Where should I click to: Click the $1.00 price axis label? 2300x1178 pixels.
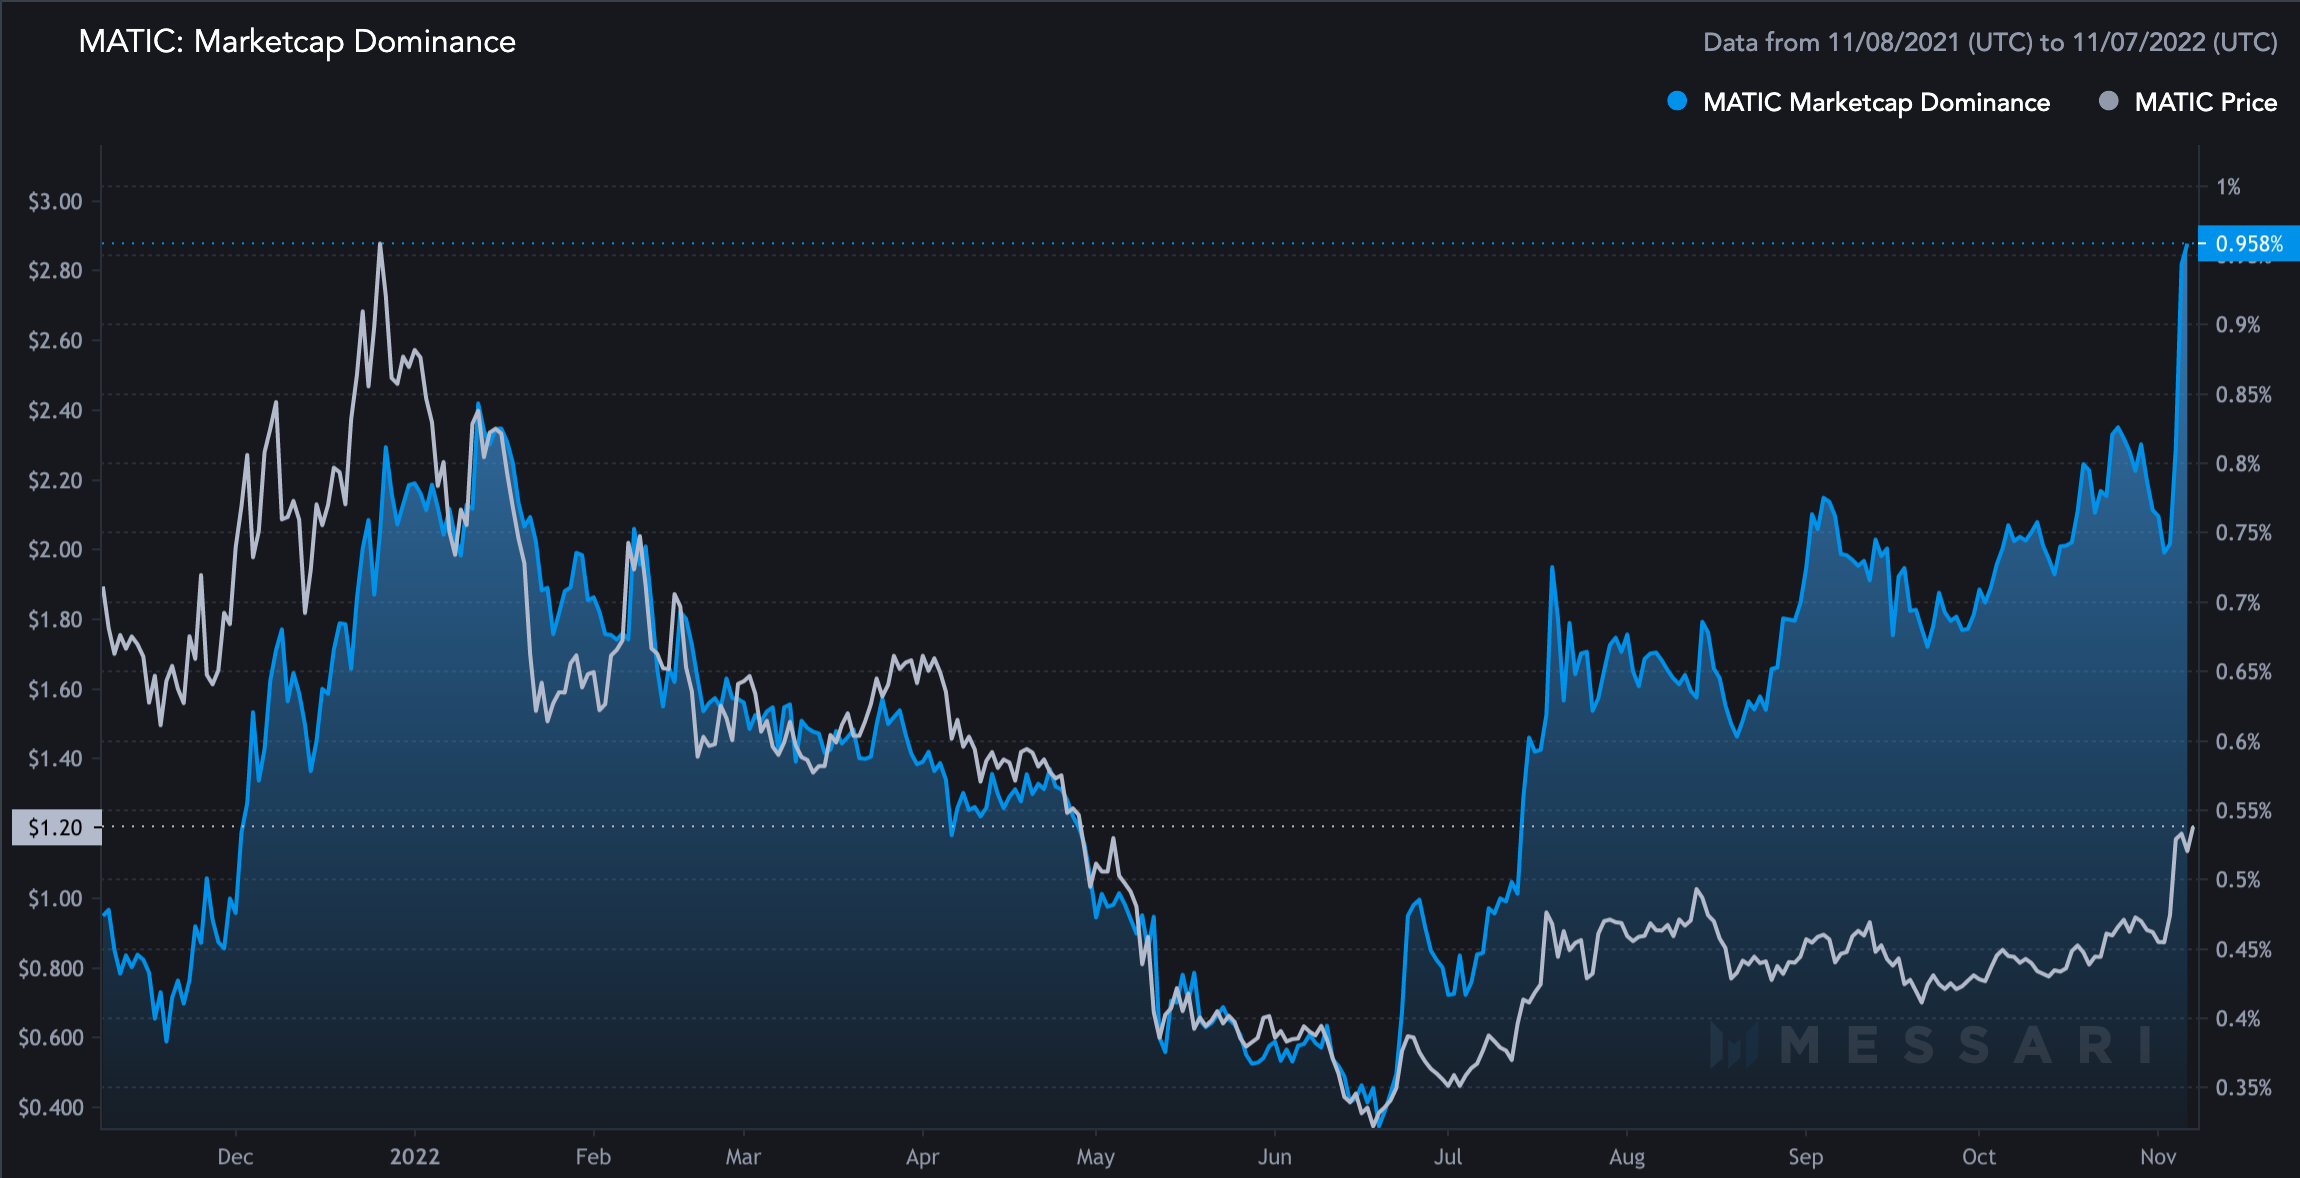click(55, 899)
